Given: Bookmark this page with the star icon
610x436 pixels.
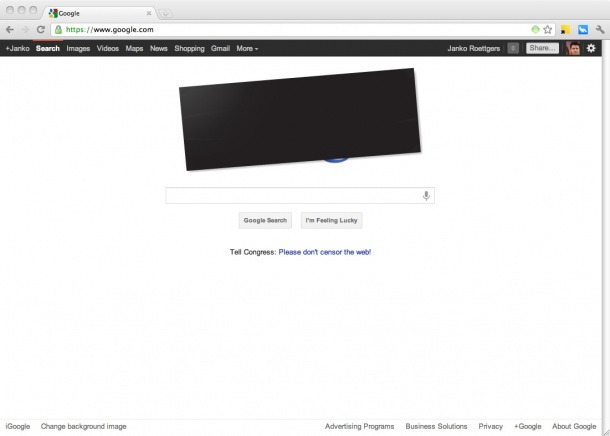Looking at the screenshot, I should [547, 30].
